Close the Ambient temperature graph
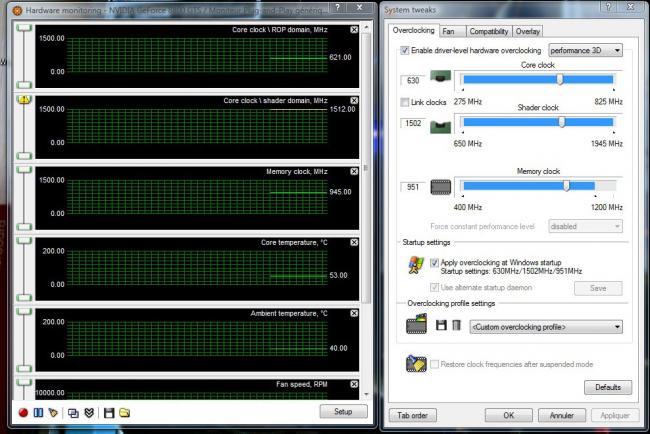The width and height of the screenshot is (650, 434). [354, 313]
